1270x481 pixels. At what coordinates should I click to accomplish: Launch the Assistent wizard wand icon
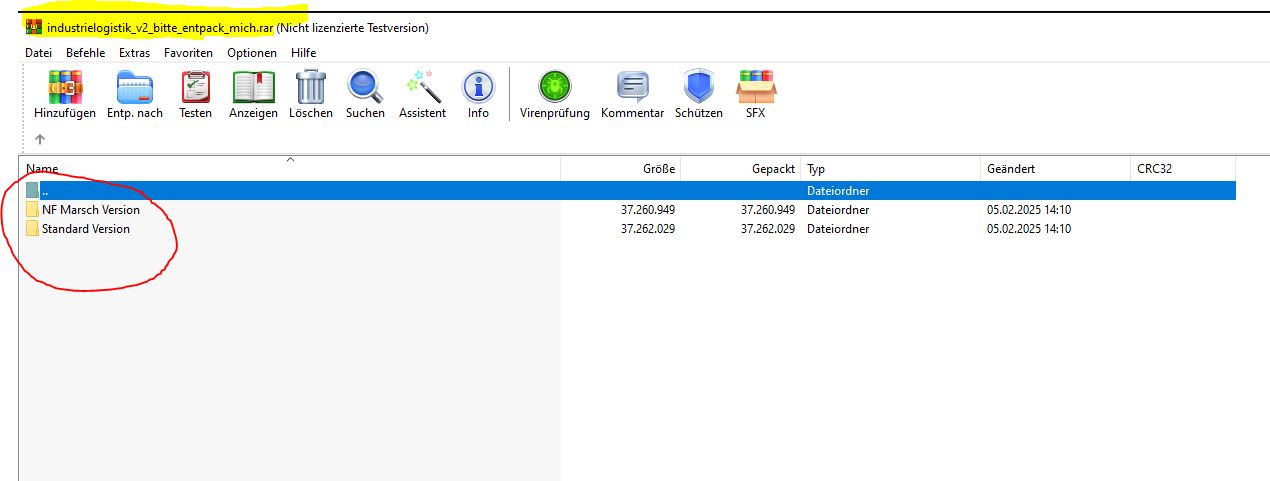pyautogui.click(x=423, y=87)
